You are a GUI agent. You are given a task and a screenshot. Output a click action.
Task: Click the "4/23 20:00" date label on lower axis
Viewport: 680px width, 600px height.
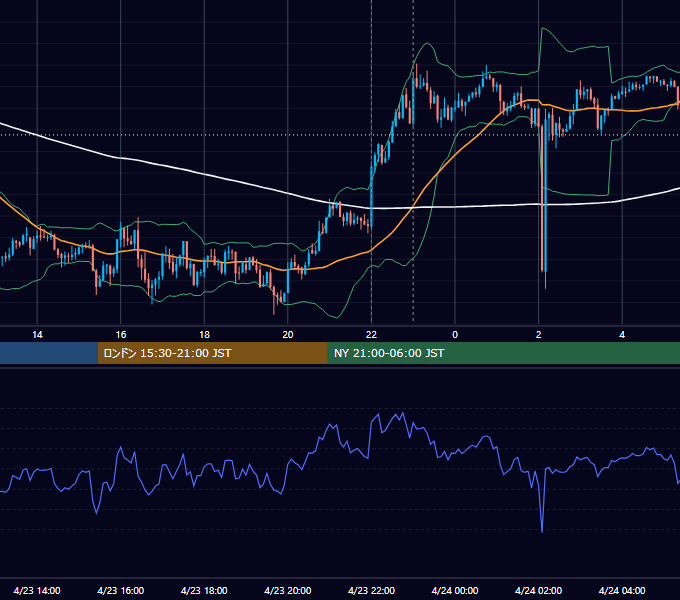288,590
